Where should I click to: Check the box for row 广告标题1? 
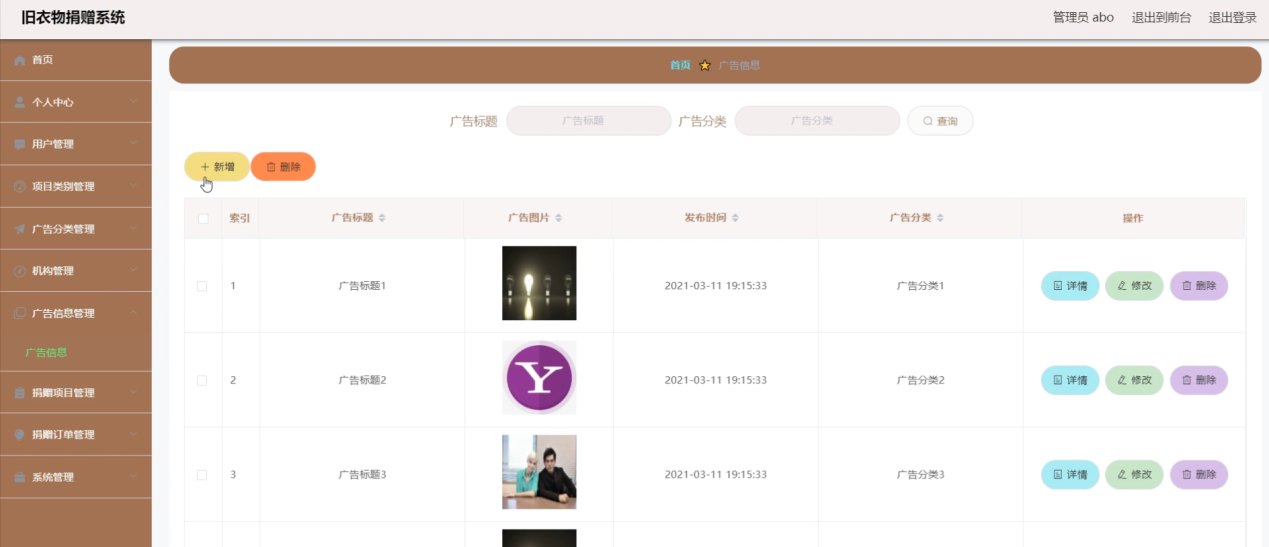pos(202,286)
